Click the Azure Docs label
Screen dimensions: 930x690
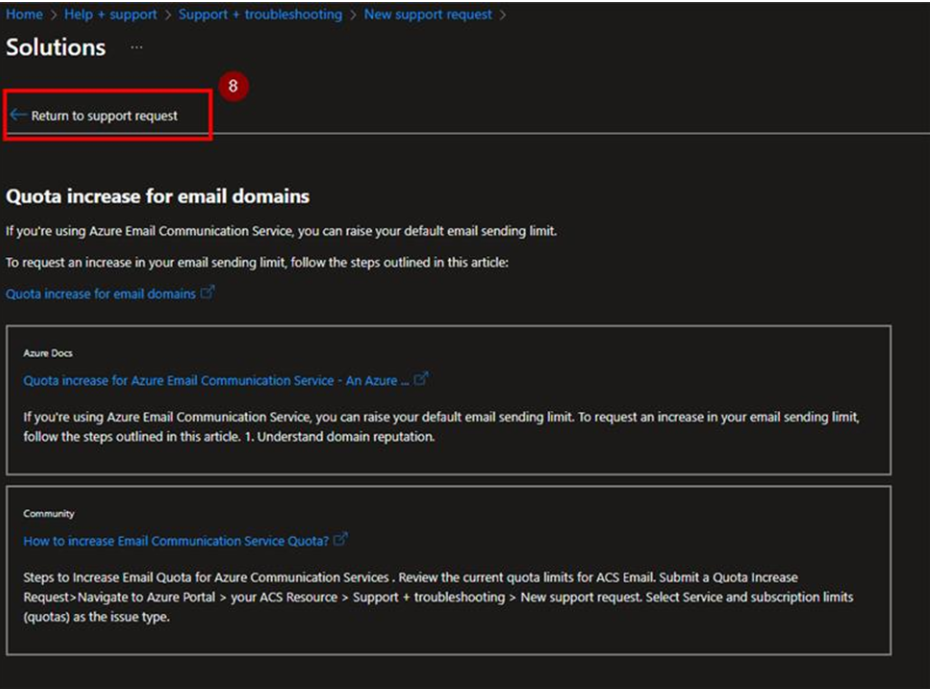pyautogui.click(x=48, y=353)
